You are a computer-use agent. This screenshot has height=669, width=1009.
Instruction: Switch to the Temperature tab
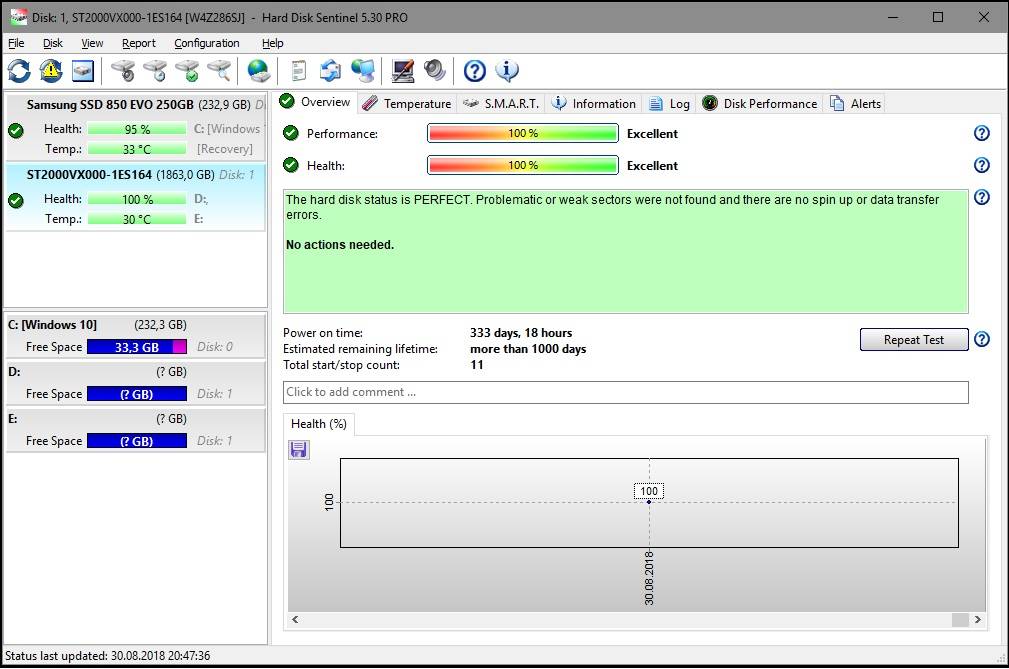coord(407,104)
